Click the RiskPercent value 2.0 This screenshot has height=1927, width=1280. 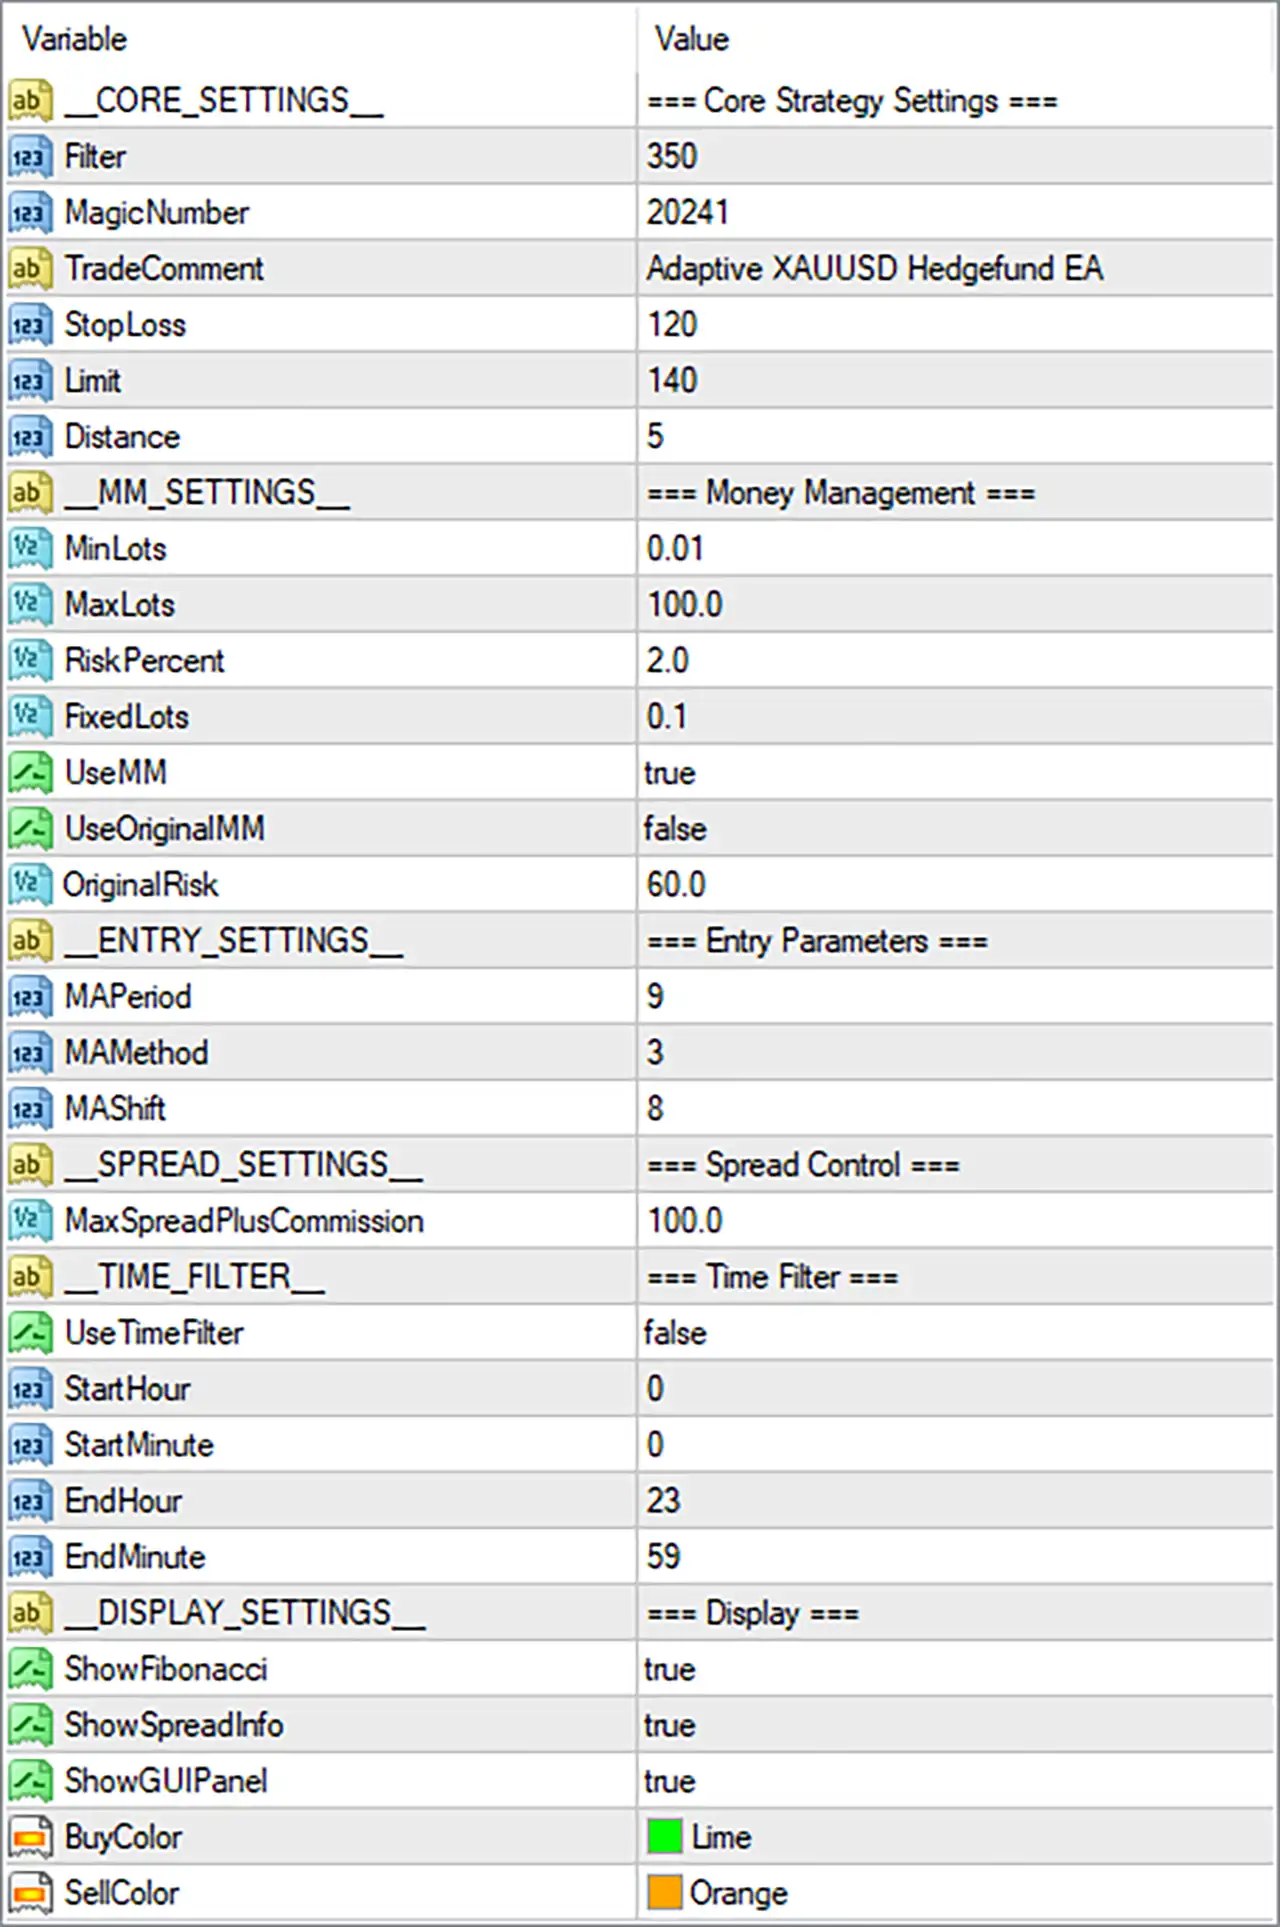(668, 661)
